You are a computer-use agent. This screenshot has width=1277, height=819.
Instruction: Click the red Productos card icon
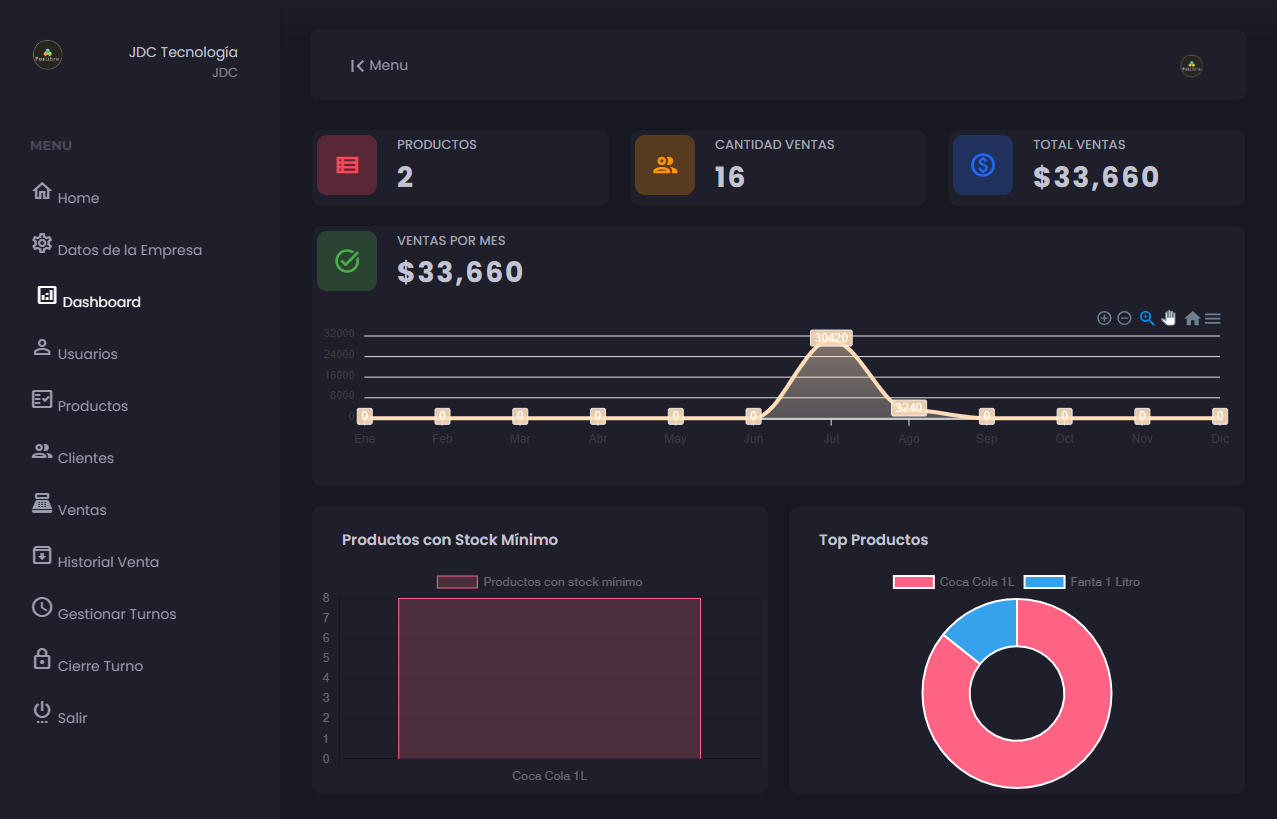click(x=347, y=166)
